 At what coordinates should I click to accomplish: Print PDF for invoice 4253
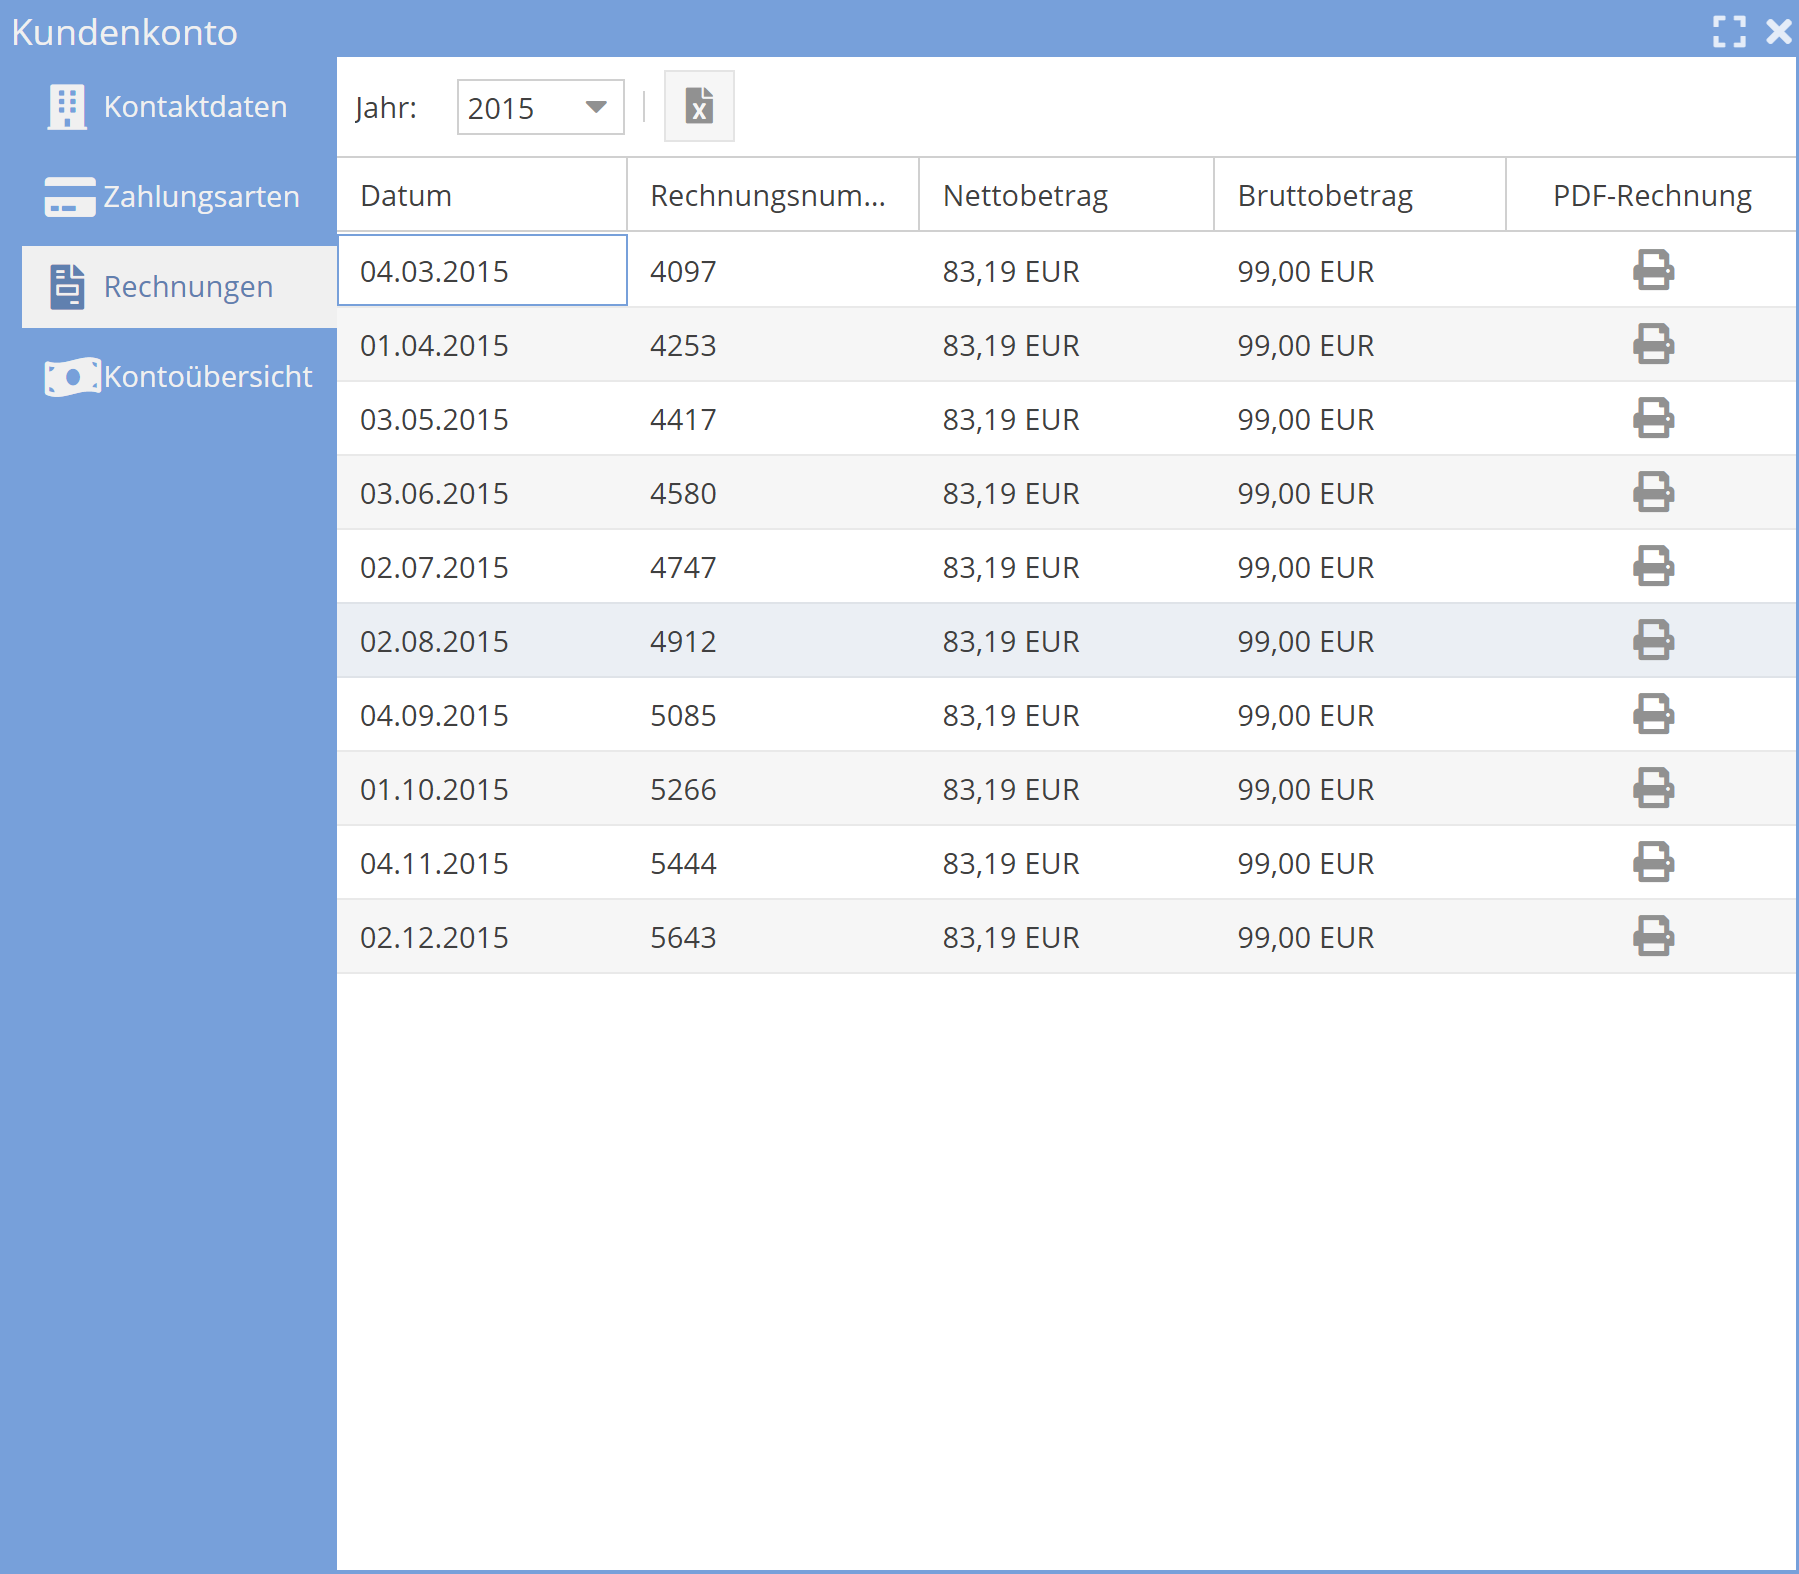[1653, 344]
